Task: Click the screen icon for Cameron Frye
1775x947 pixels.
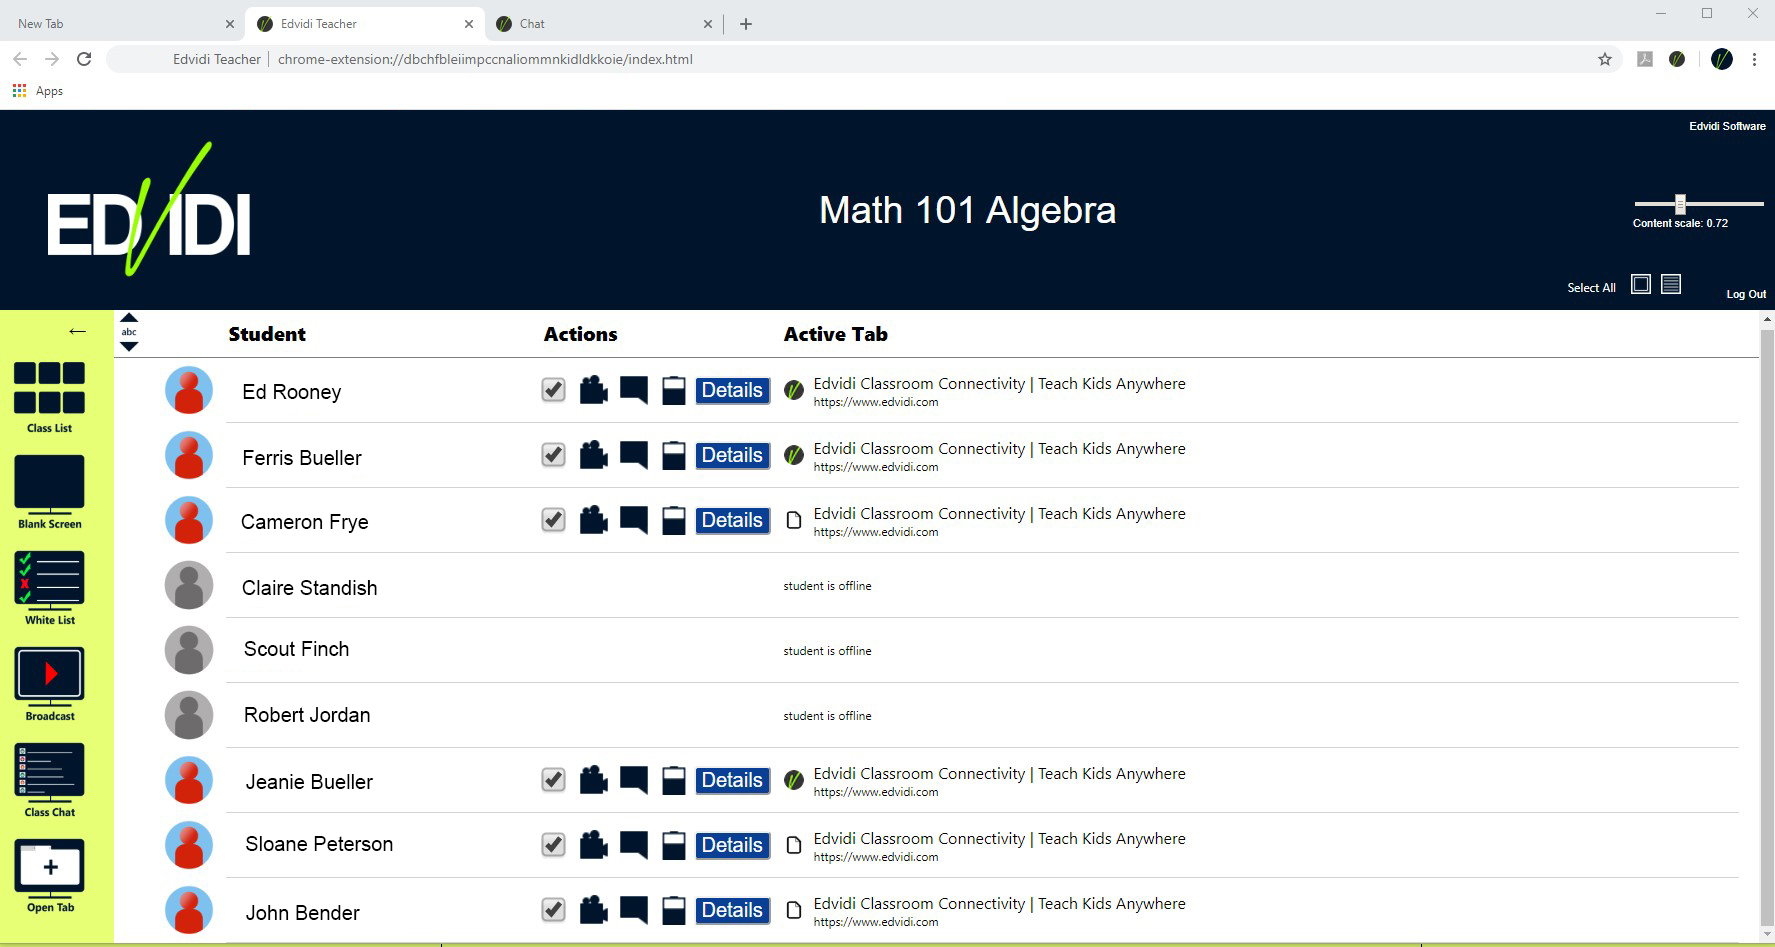Action: (x=674, y=520)
